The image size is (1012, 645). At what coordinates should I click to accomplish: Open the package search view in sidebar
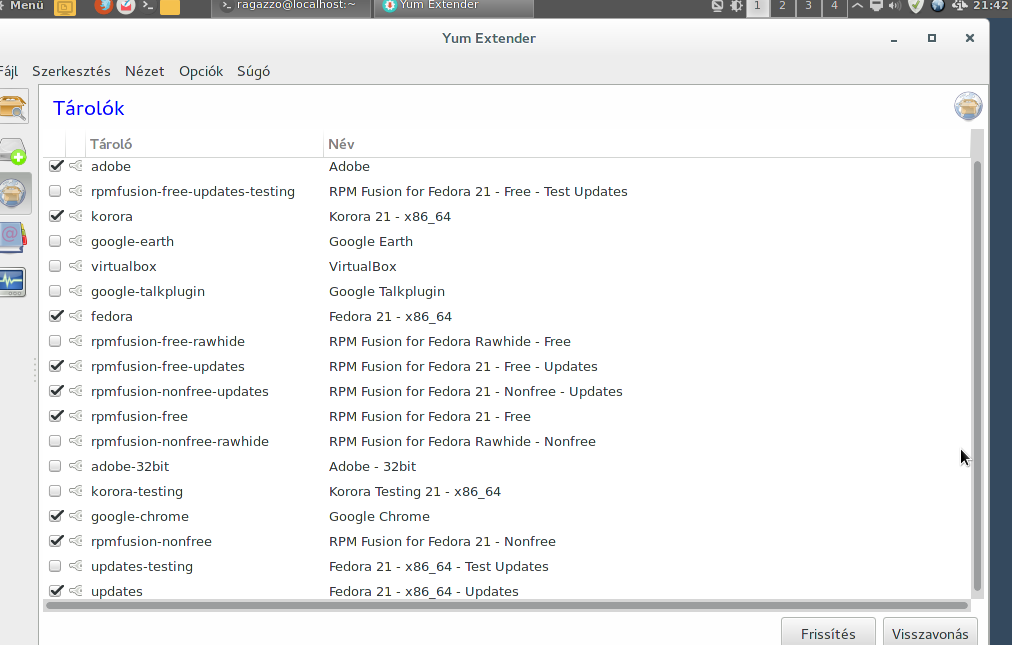[x=13, y=107]
